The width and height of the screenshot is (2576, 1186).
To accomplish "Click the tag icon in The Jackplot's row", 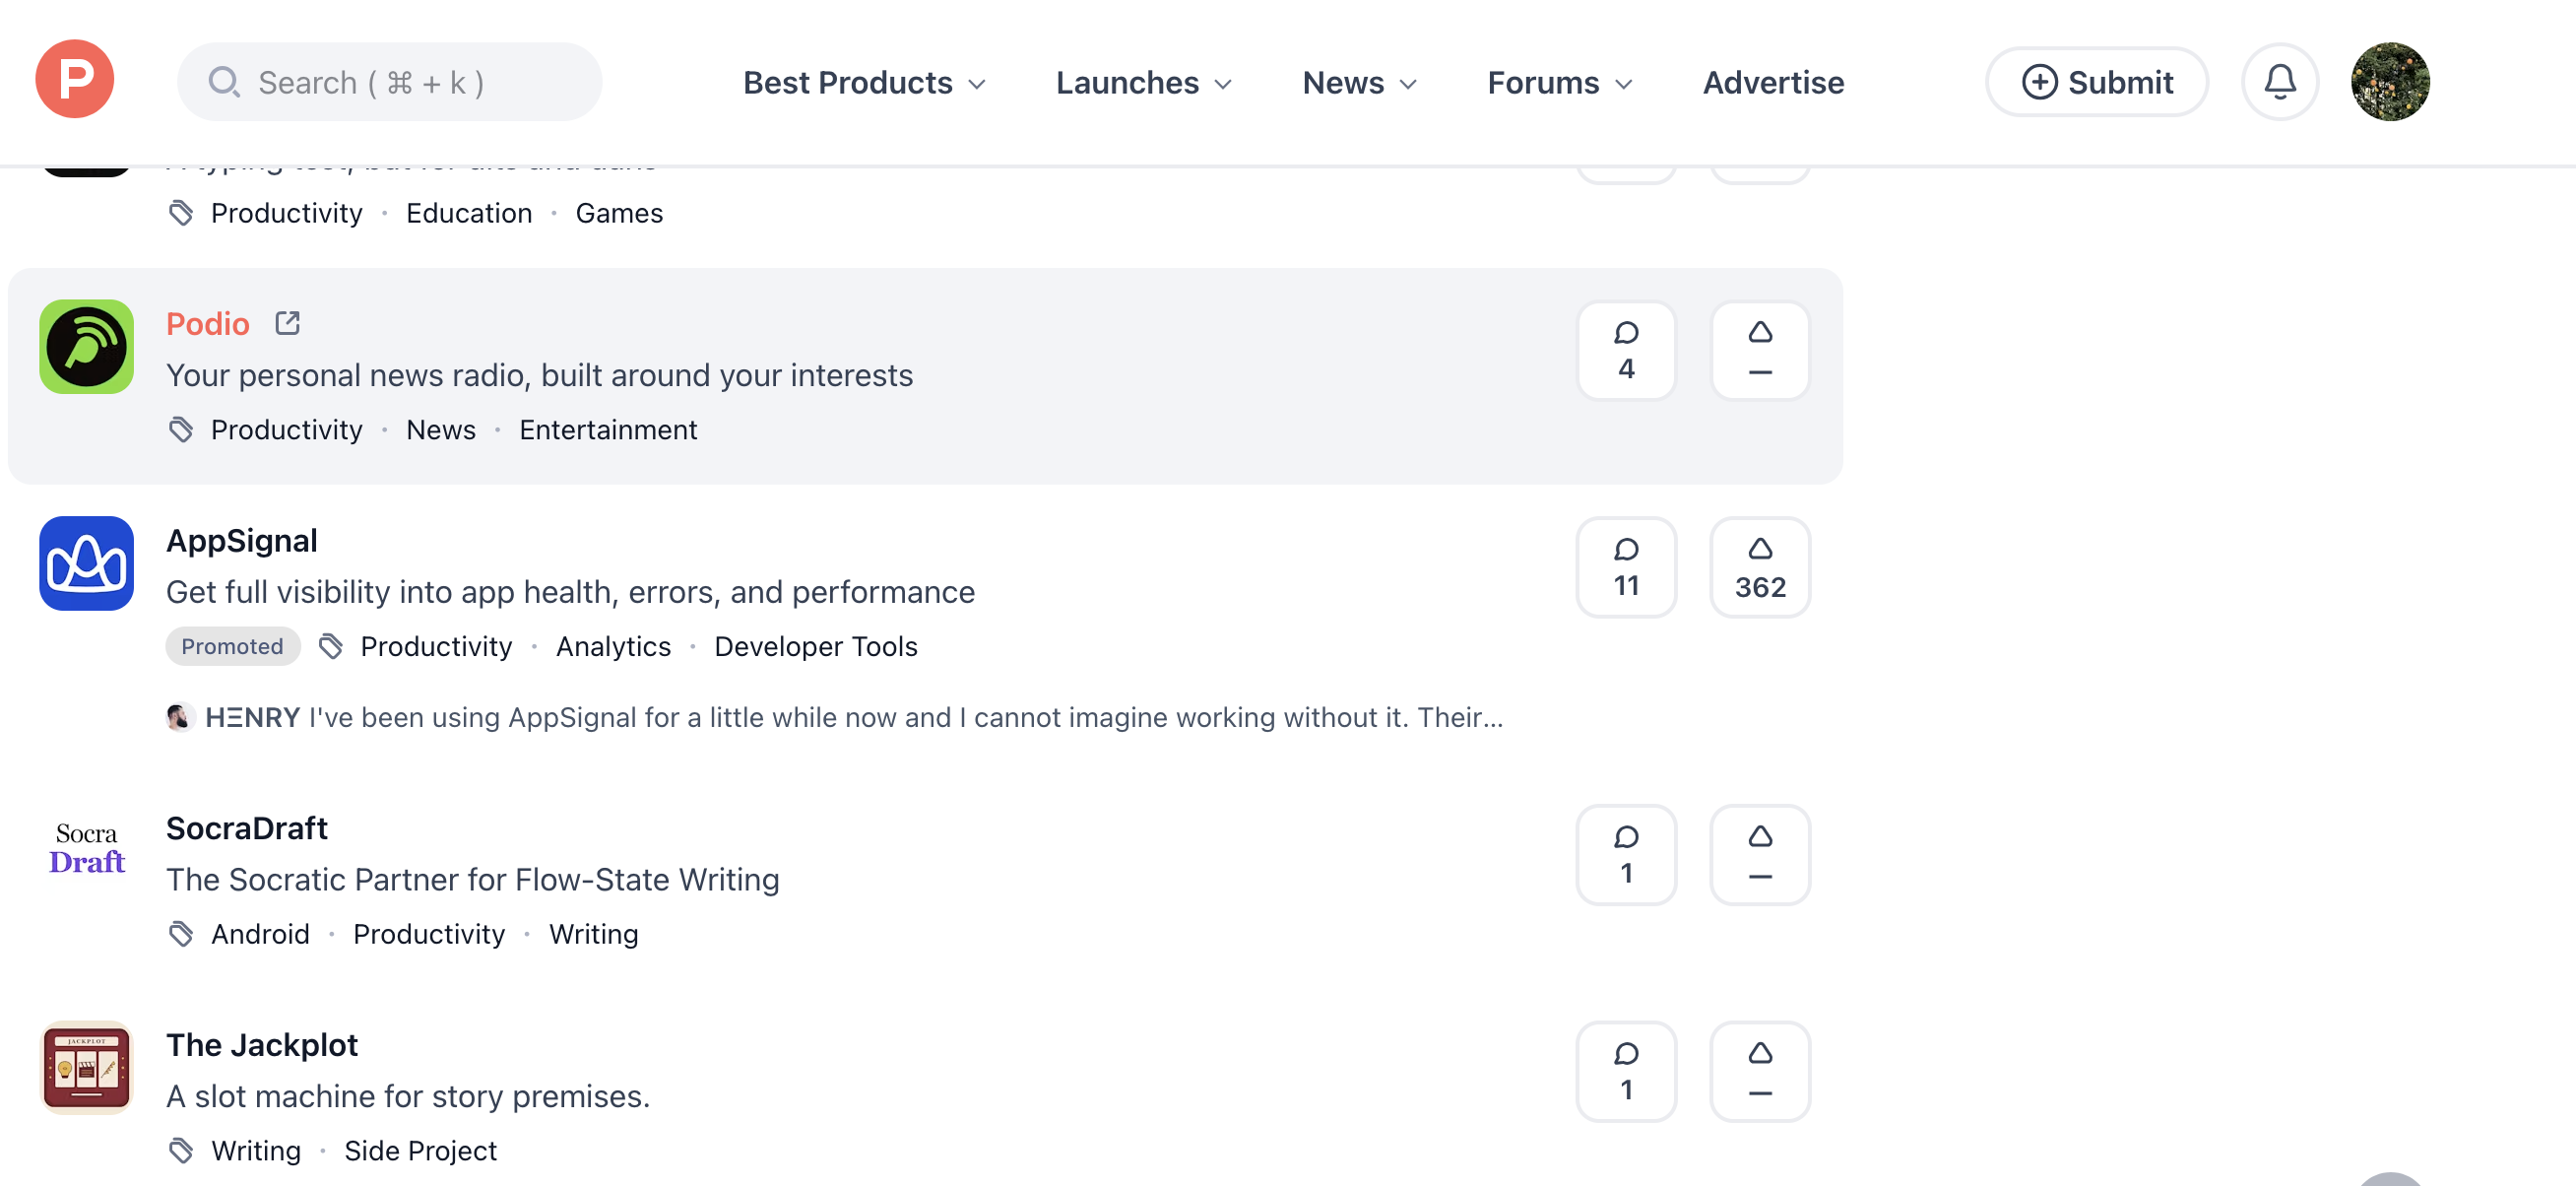I will 181,1151.
